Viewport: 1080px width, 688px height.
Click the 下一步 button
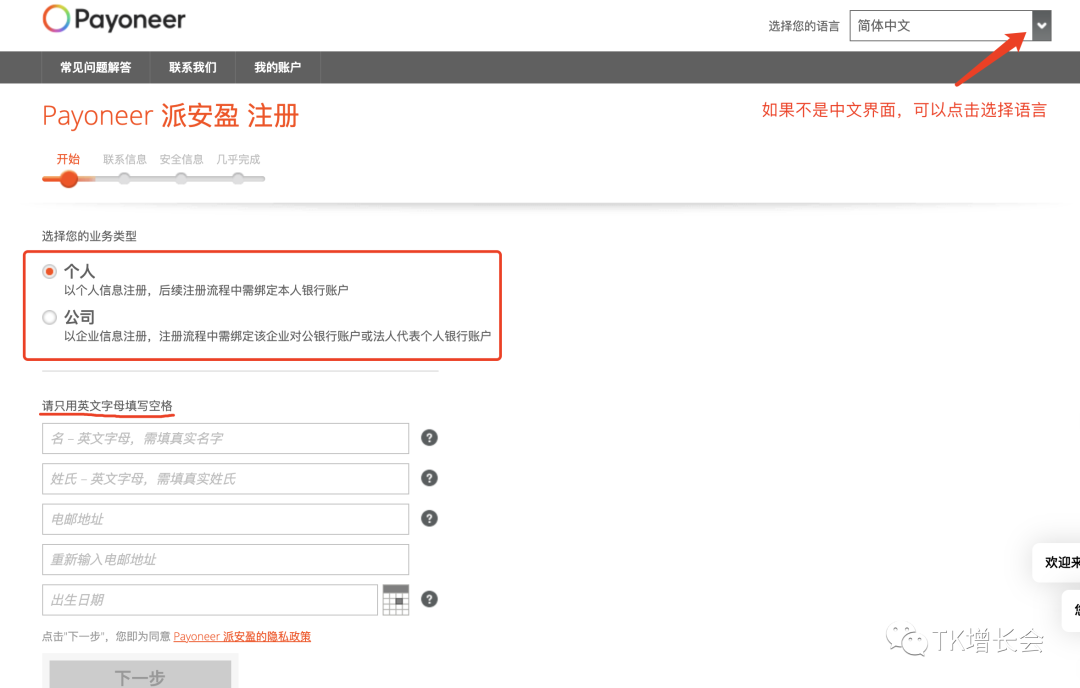[140, 676]
